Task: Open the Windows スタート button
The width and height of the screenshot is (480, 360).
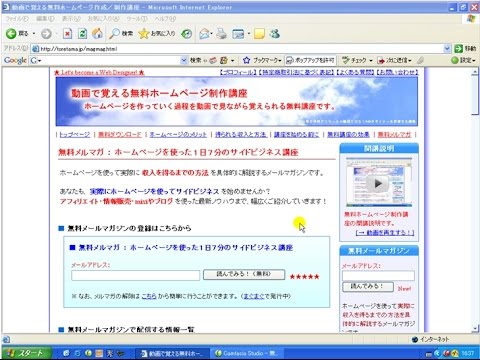Action: click(x=26, y=353)
